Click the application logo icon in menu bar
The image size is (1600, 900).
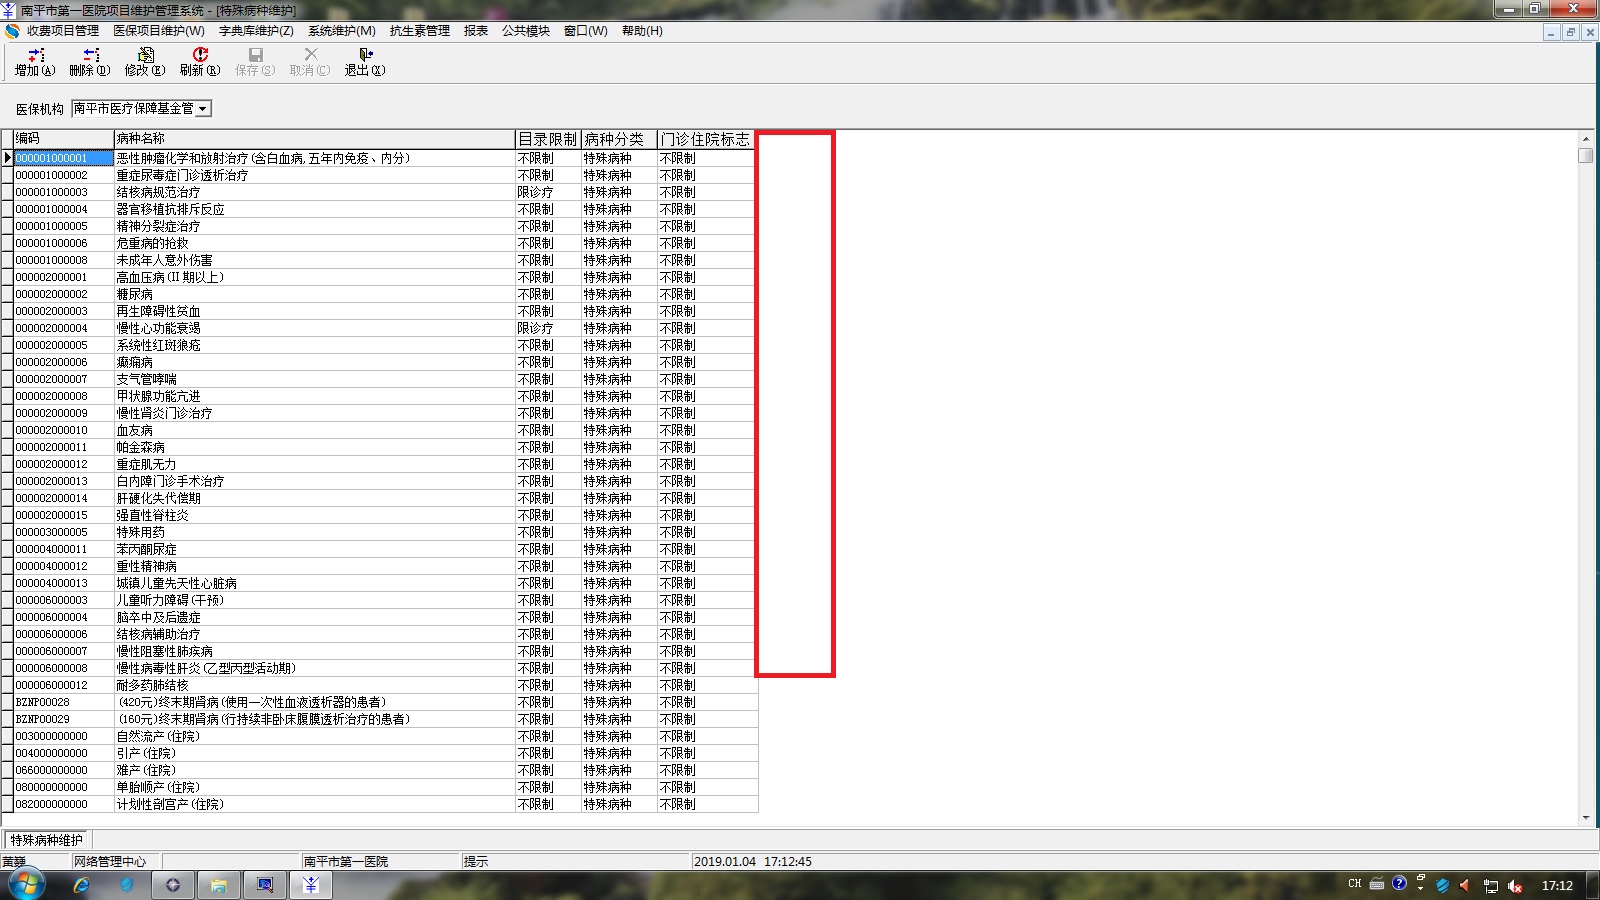coord(12,31)
